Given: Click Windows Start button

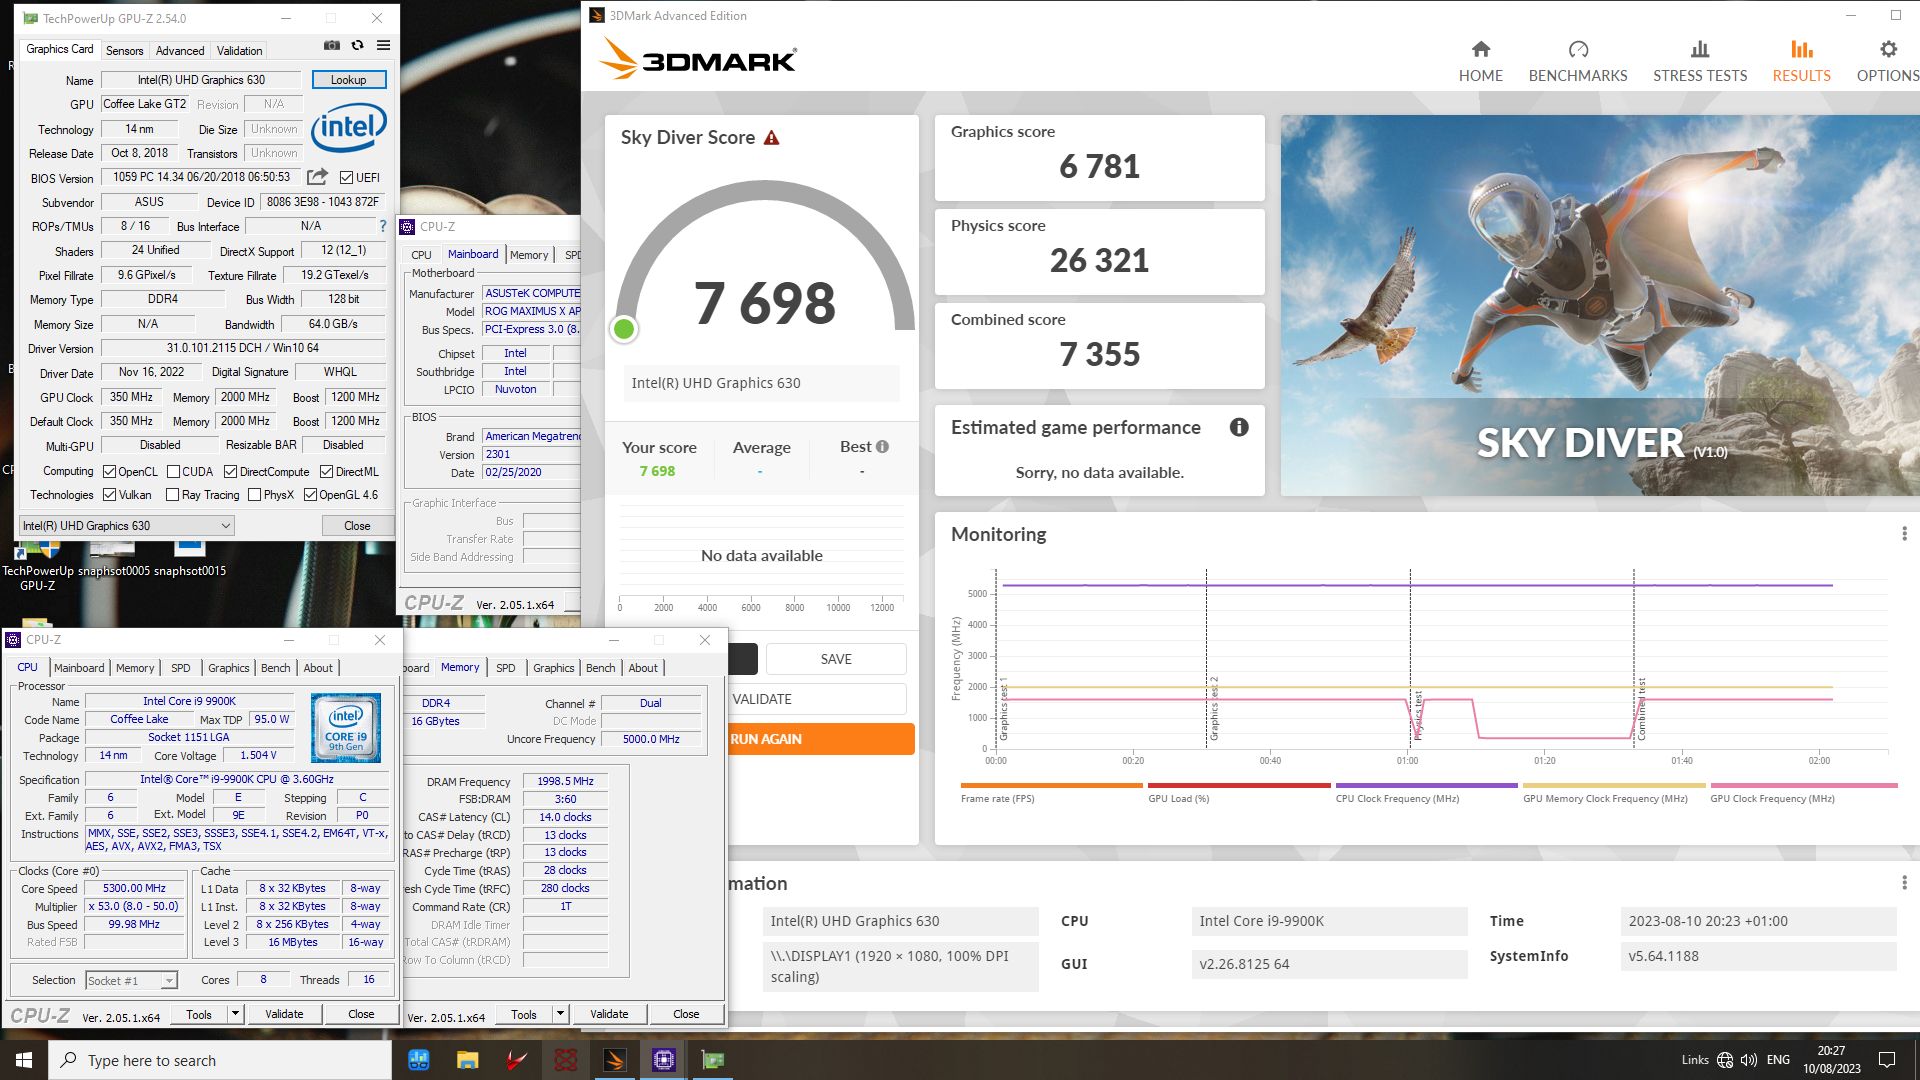Looking at the screenshot, I should 24,1060.
